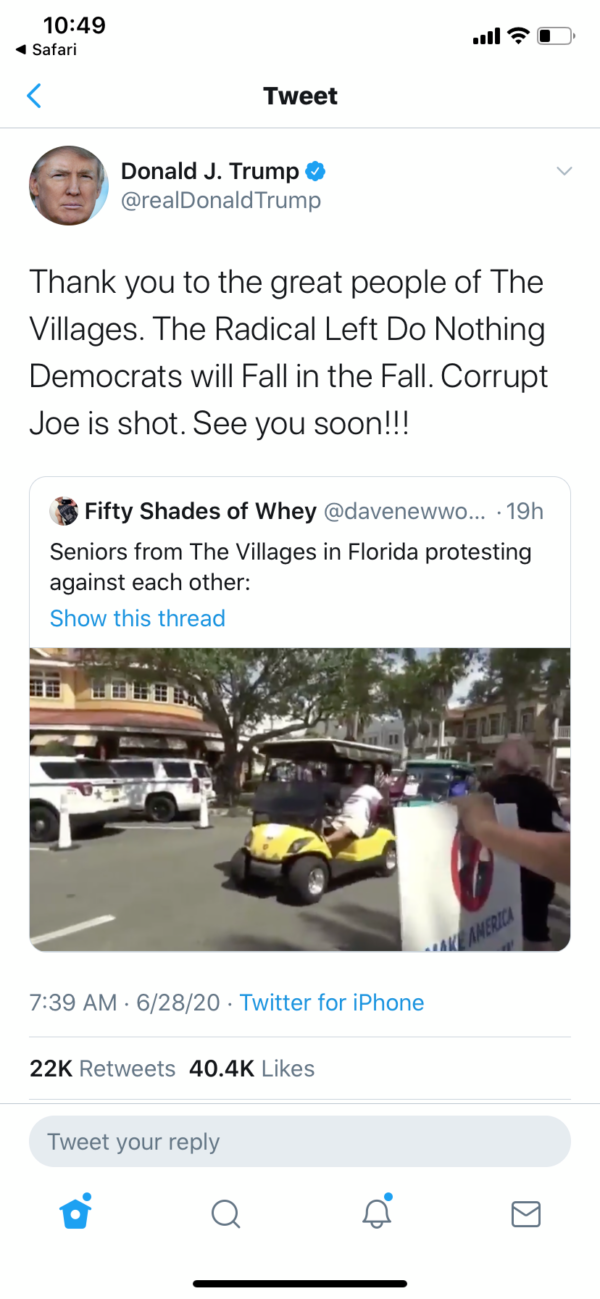Image resolution: width=600 pixels, height=1299 pixels.
Task: Open the Notifications bell tab
Action: (376, 1212)
